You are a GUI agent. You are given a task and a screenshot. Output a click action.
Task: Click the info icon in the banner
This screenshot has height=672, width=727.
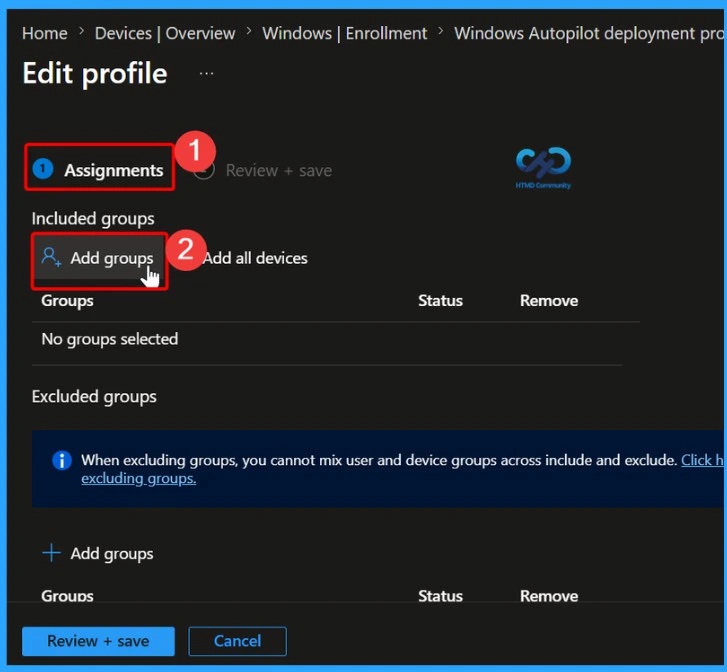(x=62, y=461)
